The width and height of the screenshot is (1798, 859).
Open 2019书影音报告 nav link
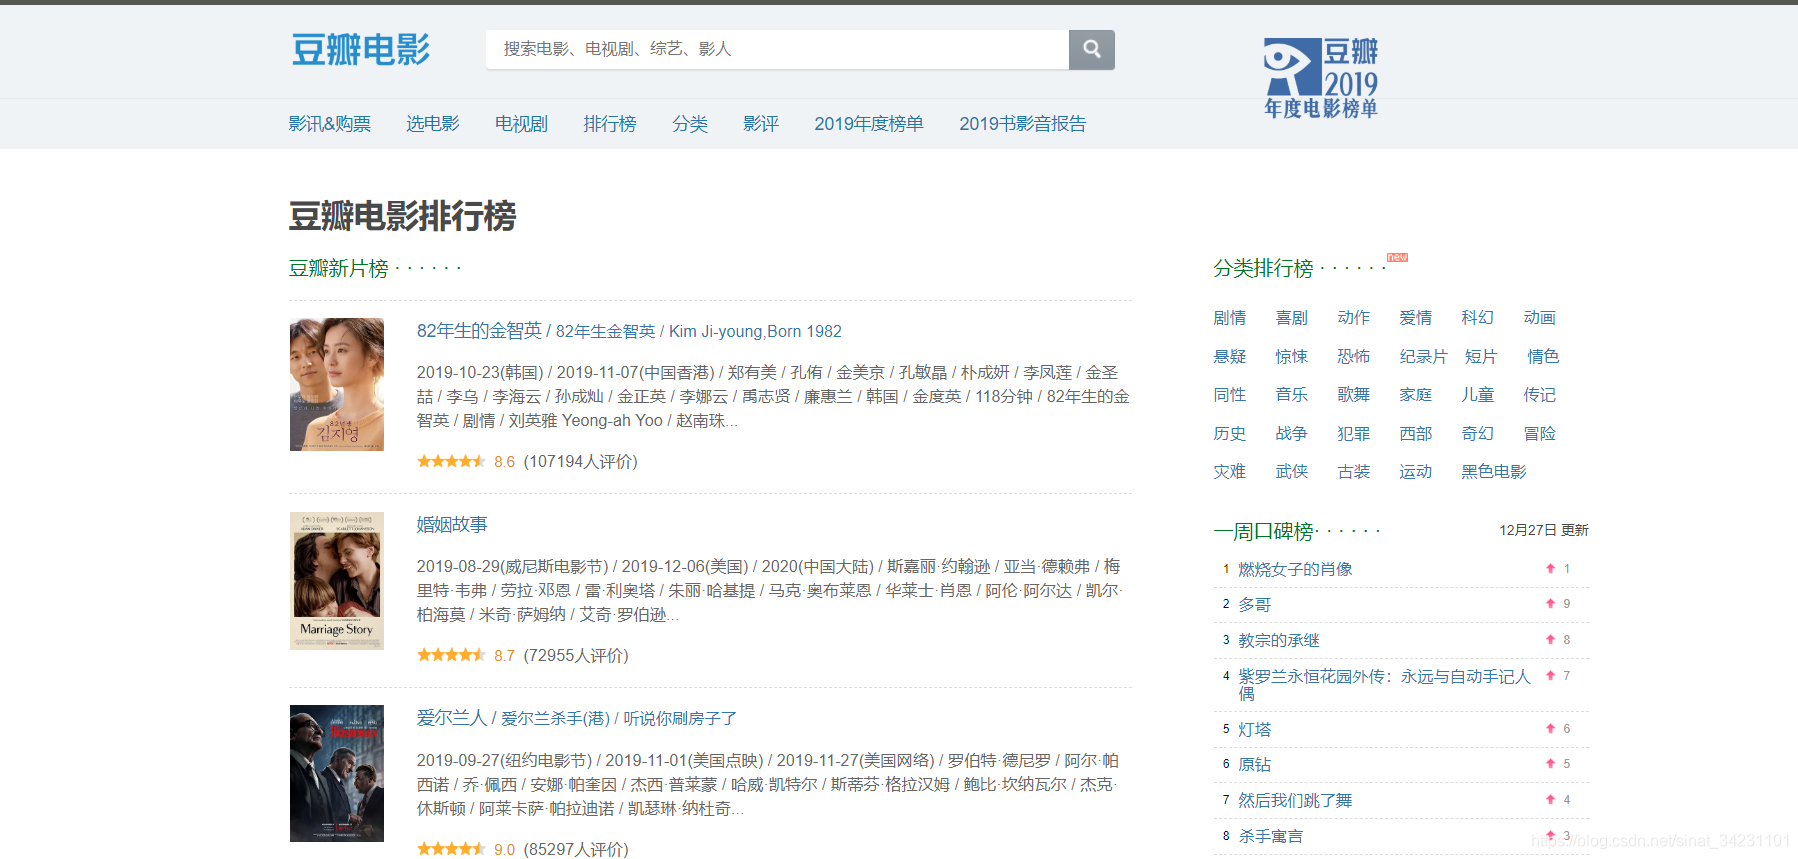click(x=1023, y=124)
